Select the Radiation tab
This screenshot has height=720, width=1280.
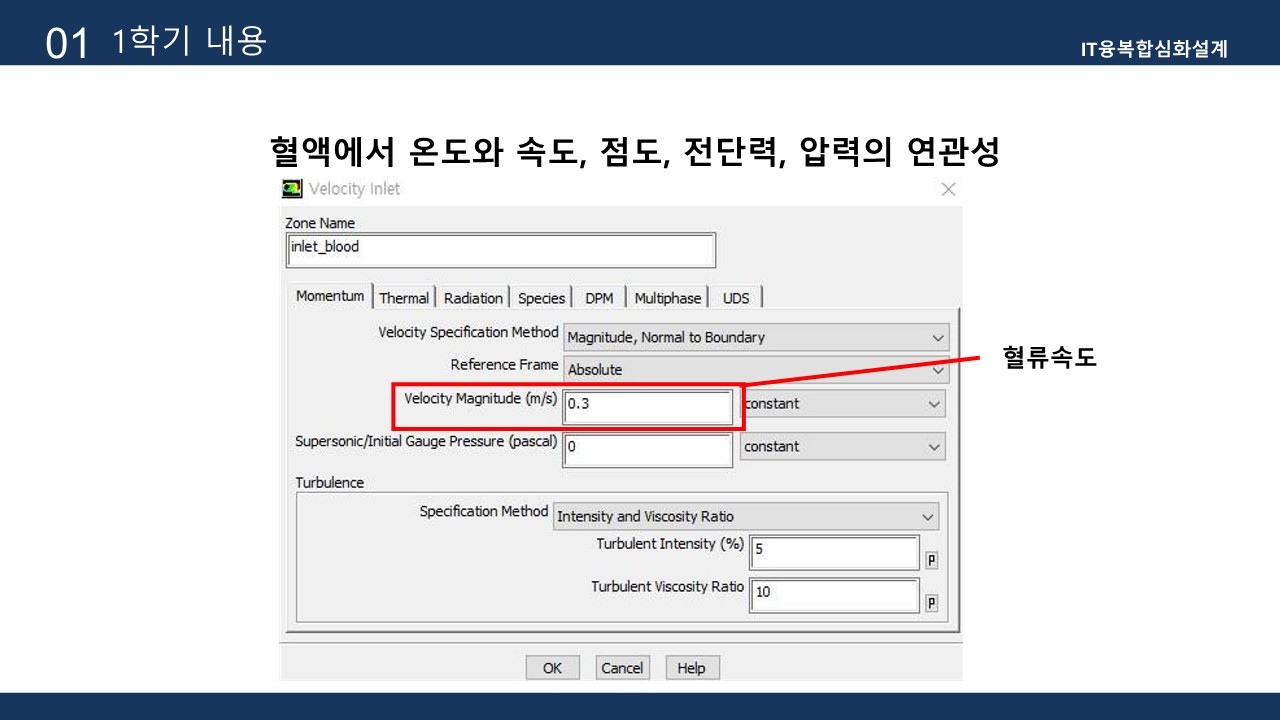click(473, 298)
